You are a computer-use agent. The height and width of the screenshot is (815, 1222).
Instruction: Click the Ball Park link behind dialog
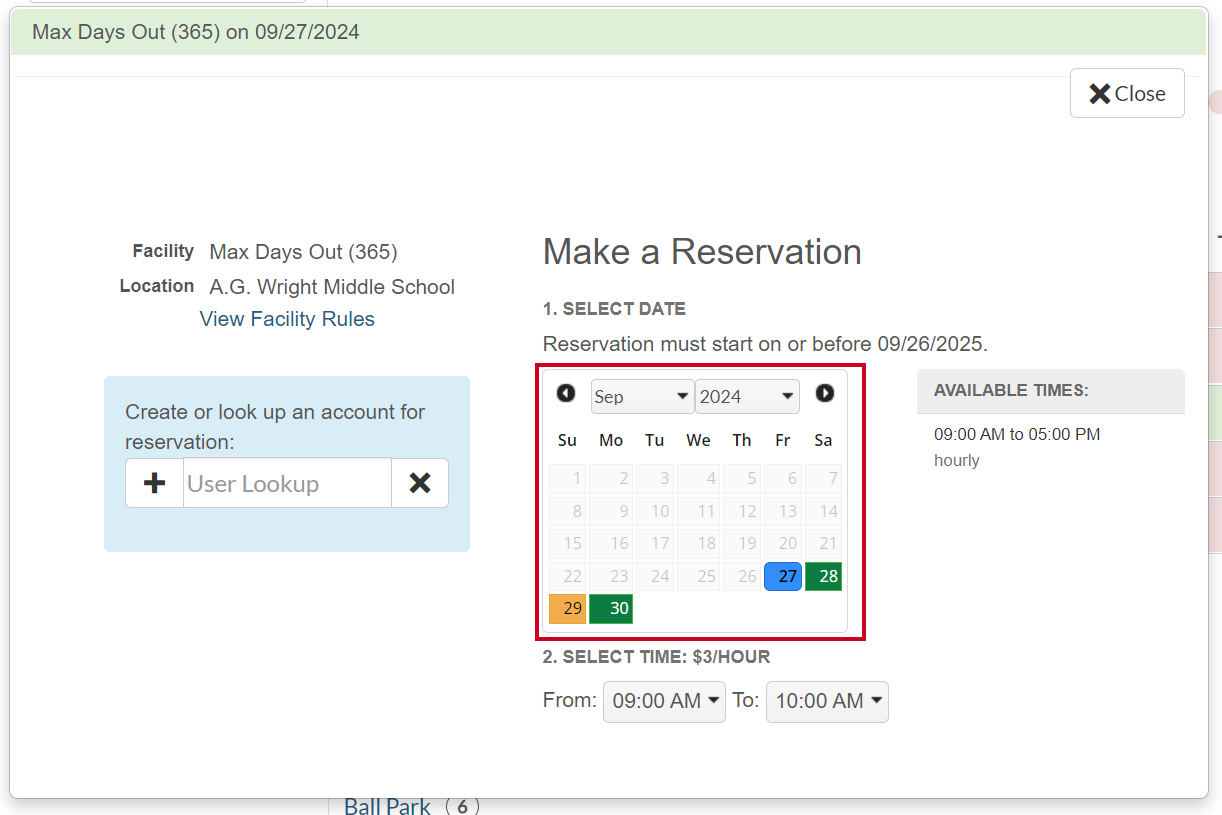coord(387,806)
